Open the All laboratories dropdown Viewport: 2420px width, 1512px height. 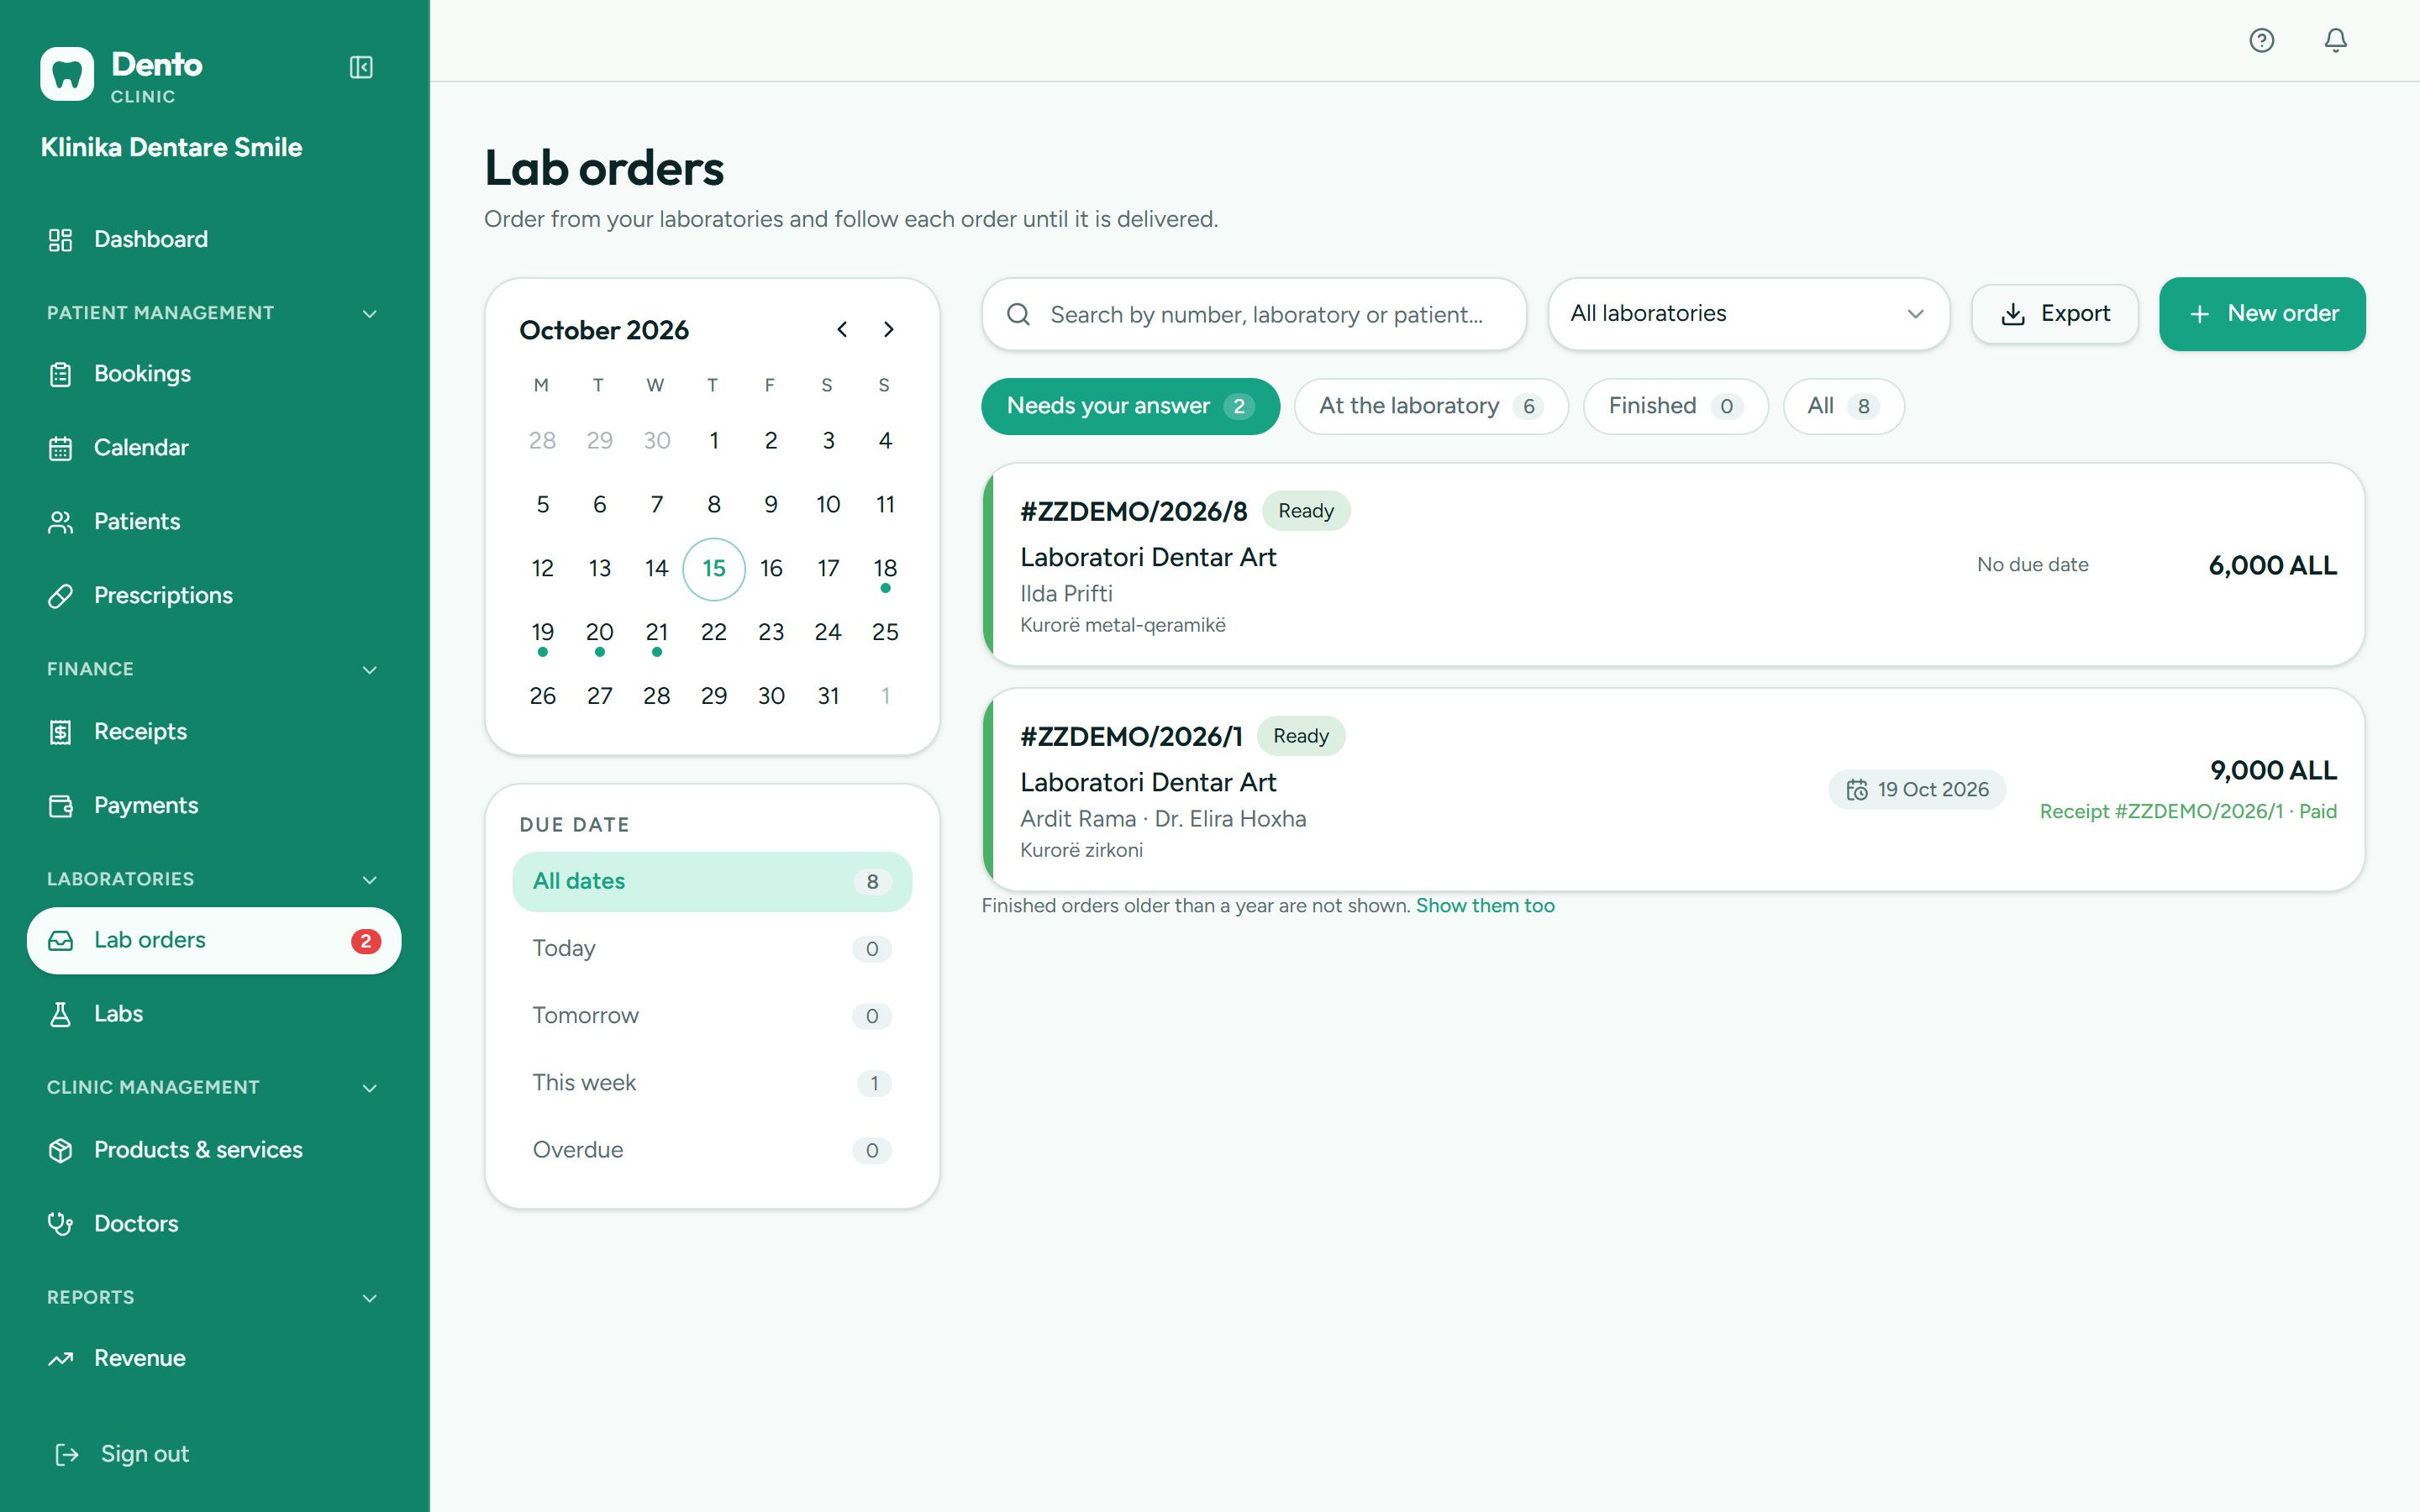[x=1748, y=314]
